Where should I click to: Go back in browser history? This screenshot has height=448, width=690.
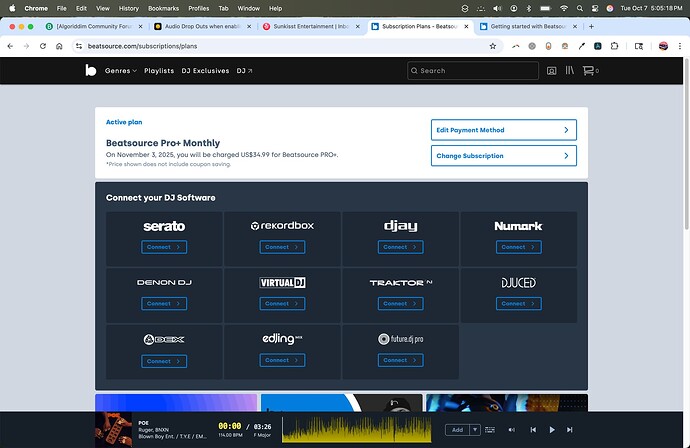[10, 46]
